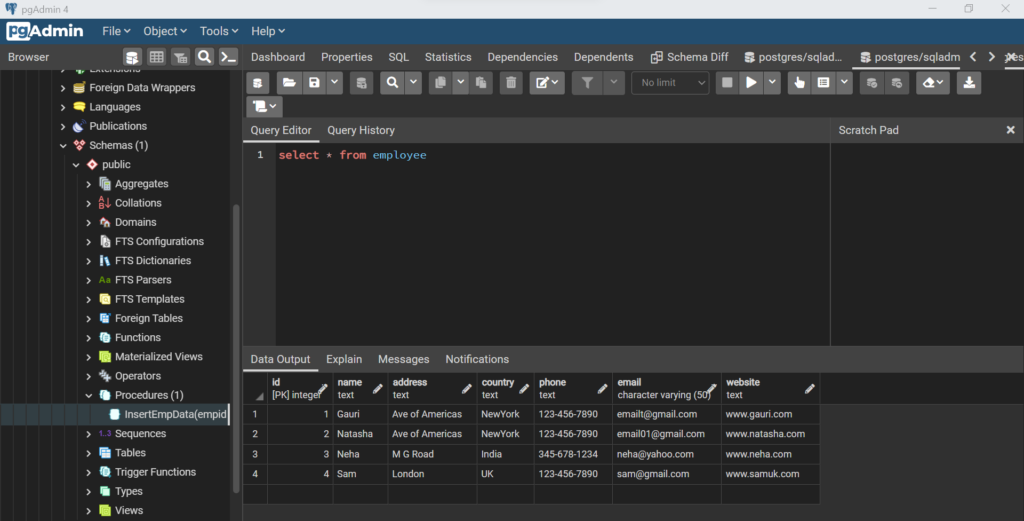This screenshot has height=521, width=1024.
Task: Expand the Tables tree node
Action: click(x=90, y=453)
